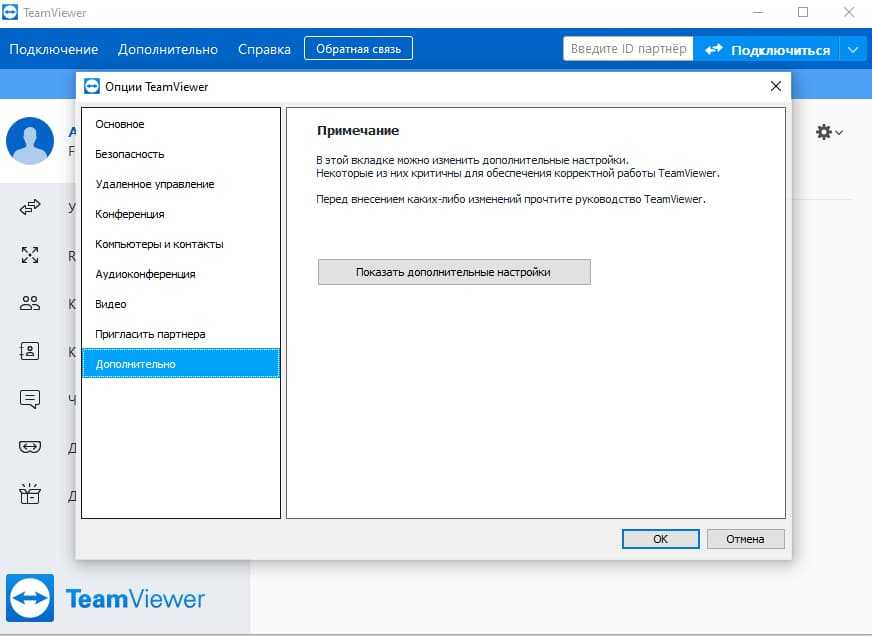Confirm with the OK button
The width and height of the screenshot is (872, 636).
tap(661, 539)
